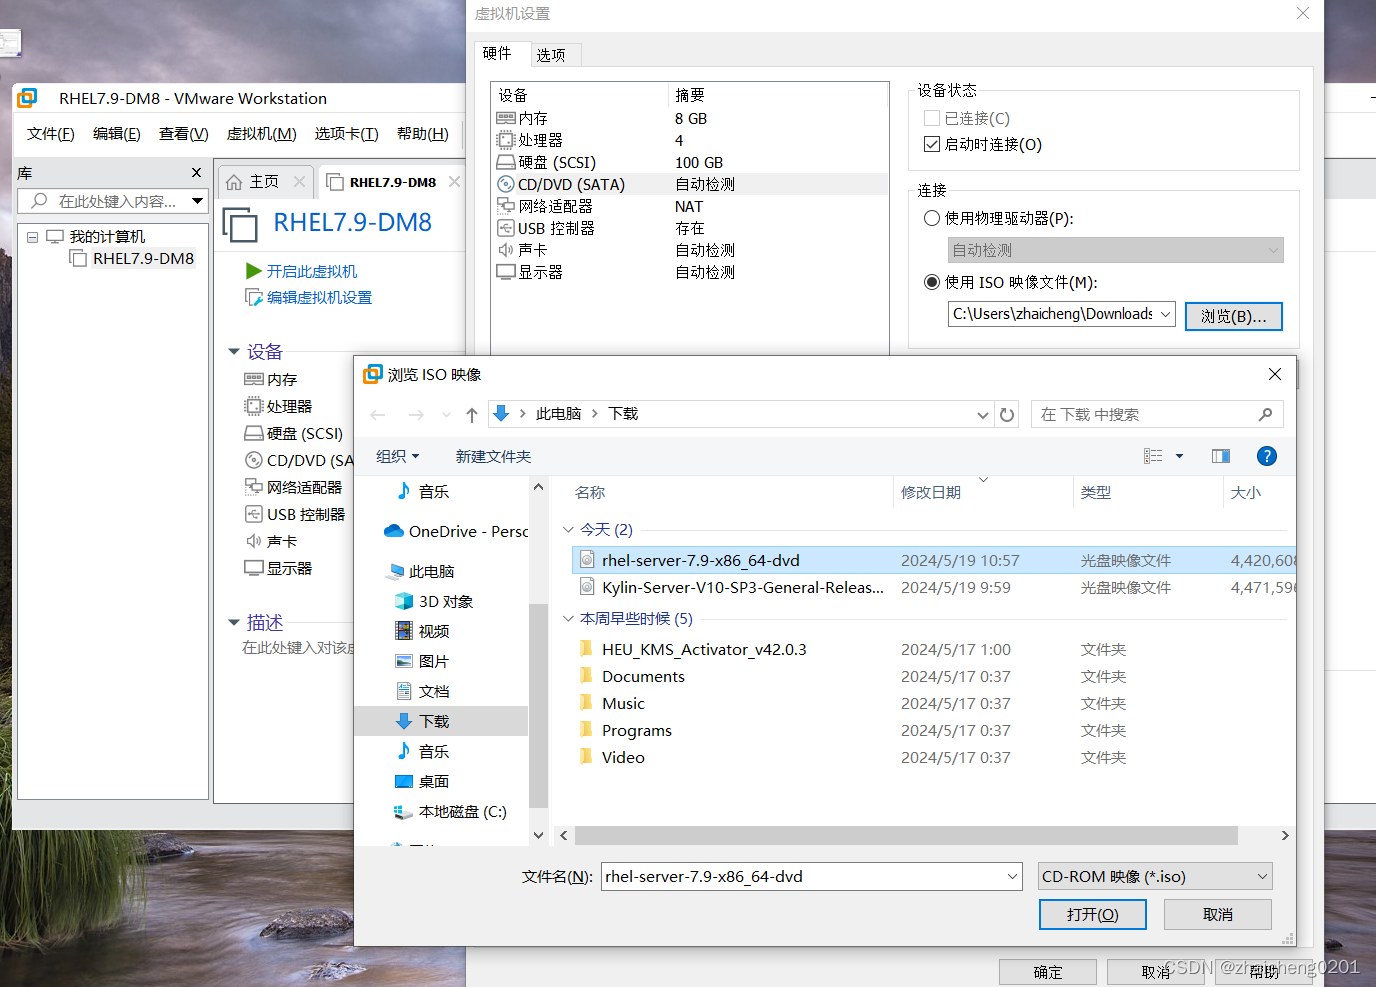Collapse the 描述 section in the VM summary
This screenshot has width=1376, height=987.
[x=234, y=623]
